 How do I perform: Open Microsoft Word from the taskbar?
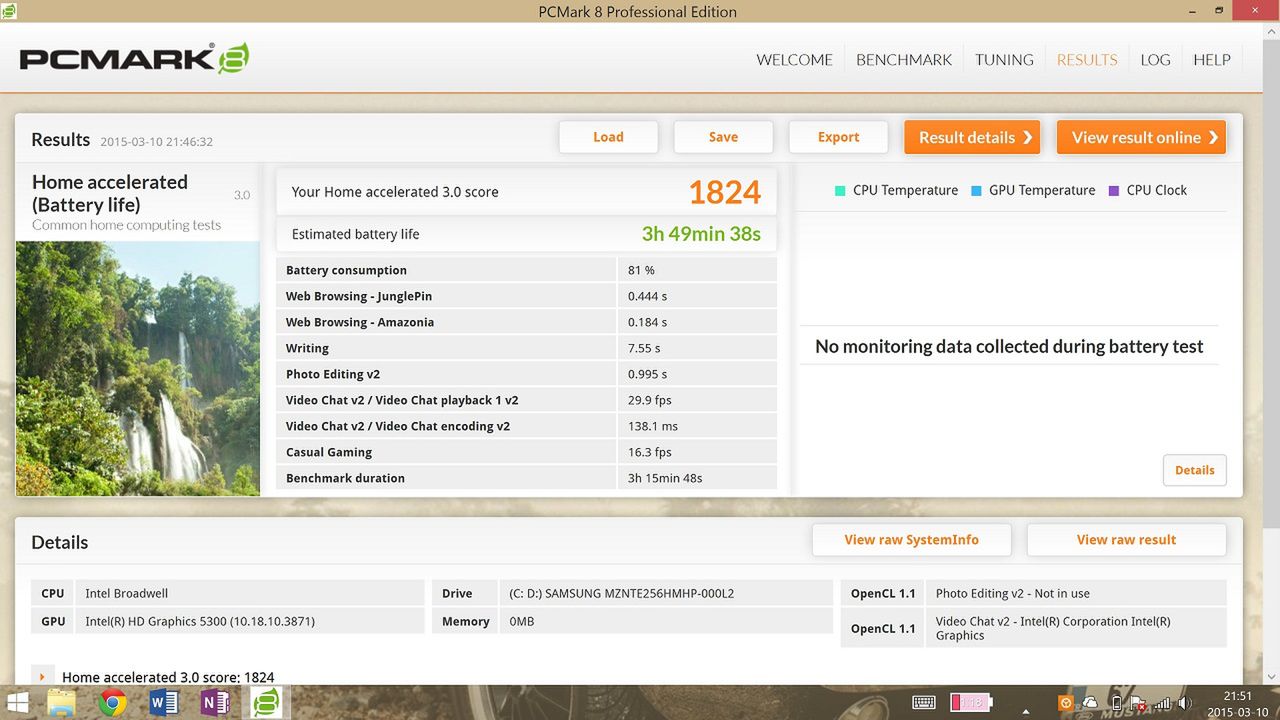(163, 703)
